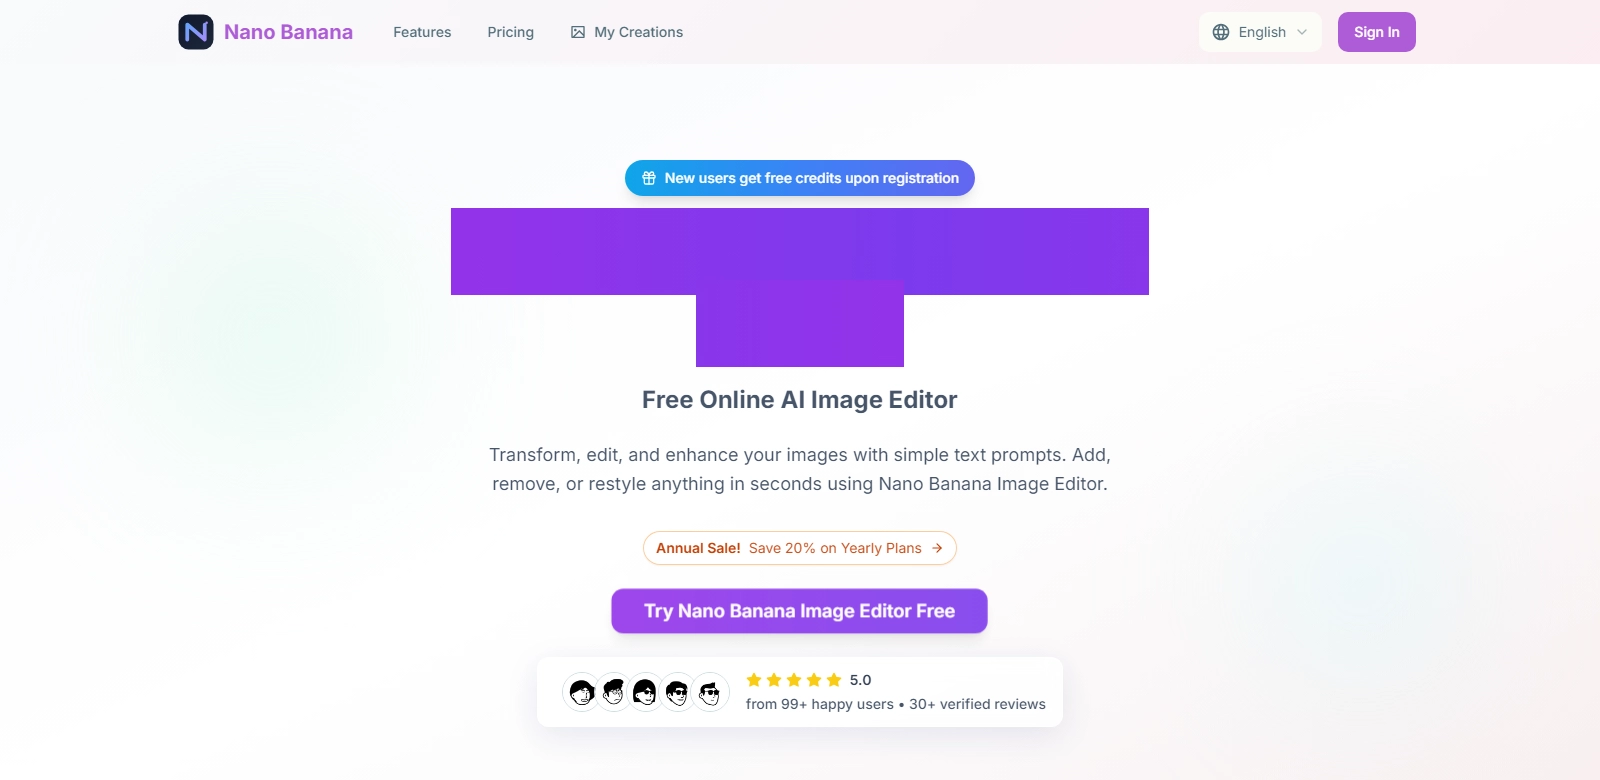The image size is (1600, 780).
Task: Click the arrow icon in the Annual Sale pill
Action: point(937,548)
